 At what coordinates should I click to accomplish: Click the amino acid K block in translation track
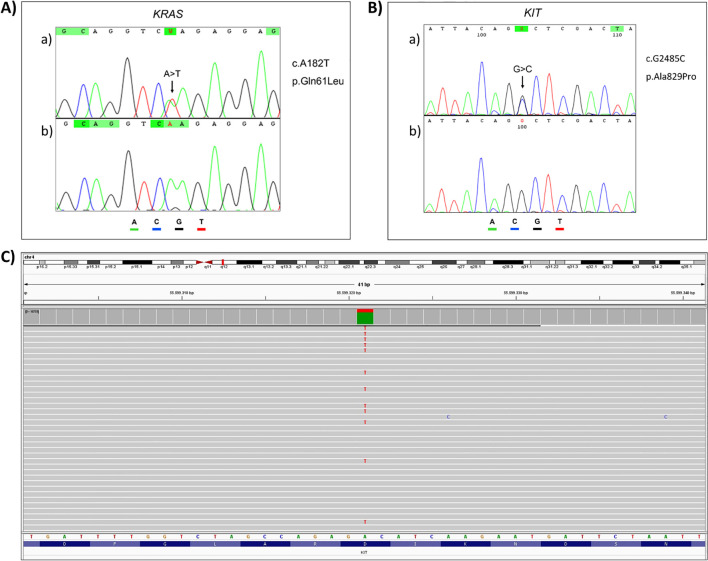click(x=466, y=544)
